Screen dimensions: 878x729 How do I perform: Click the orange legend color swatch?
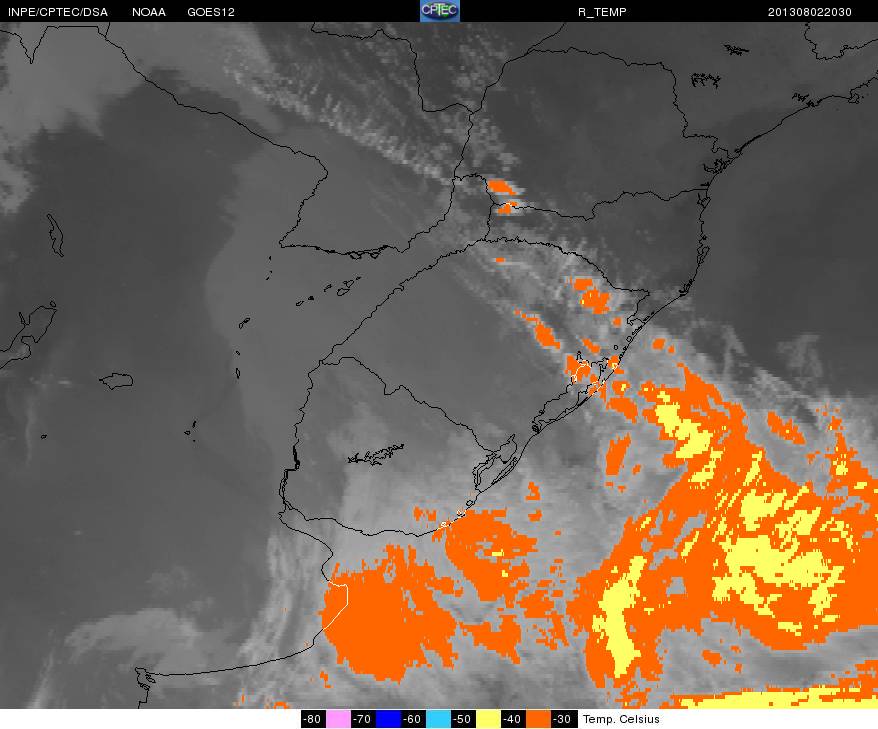pyautogui.click(x=538, y=719)
